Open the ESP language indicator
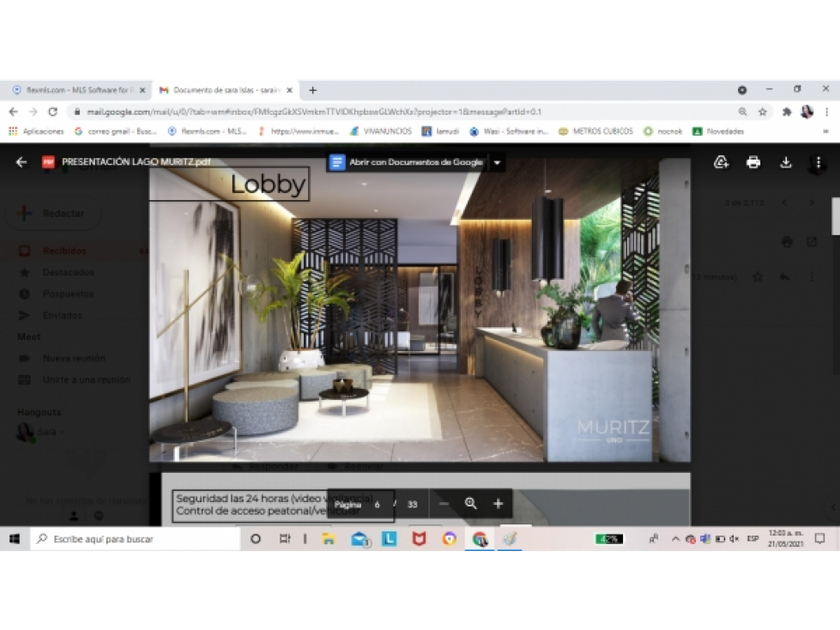Viewport: 840px width, 630px height. [x=753, y=539]
